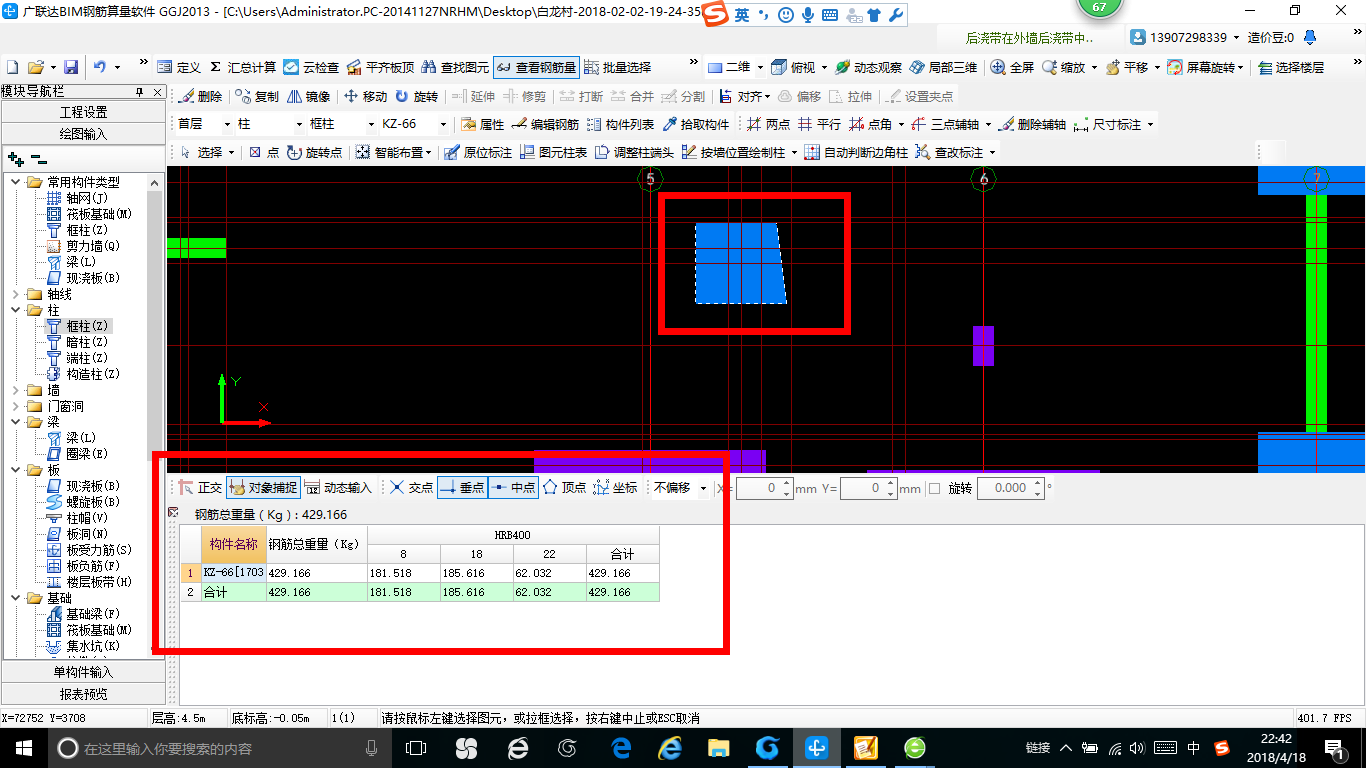Select 构造柱(Z) in navigation tree

[93, 374]
